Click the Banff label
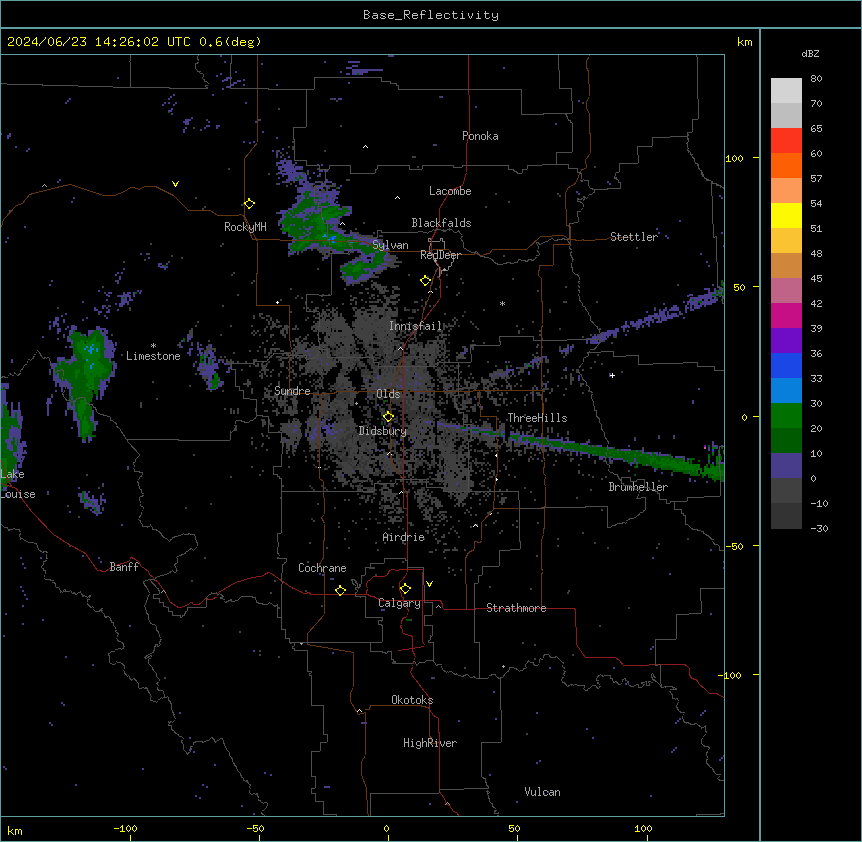The width and height of the screenshot is (862, 842). (124, 567)
